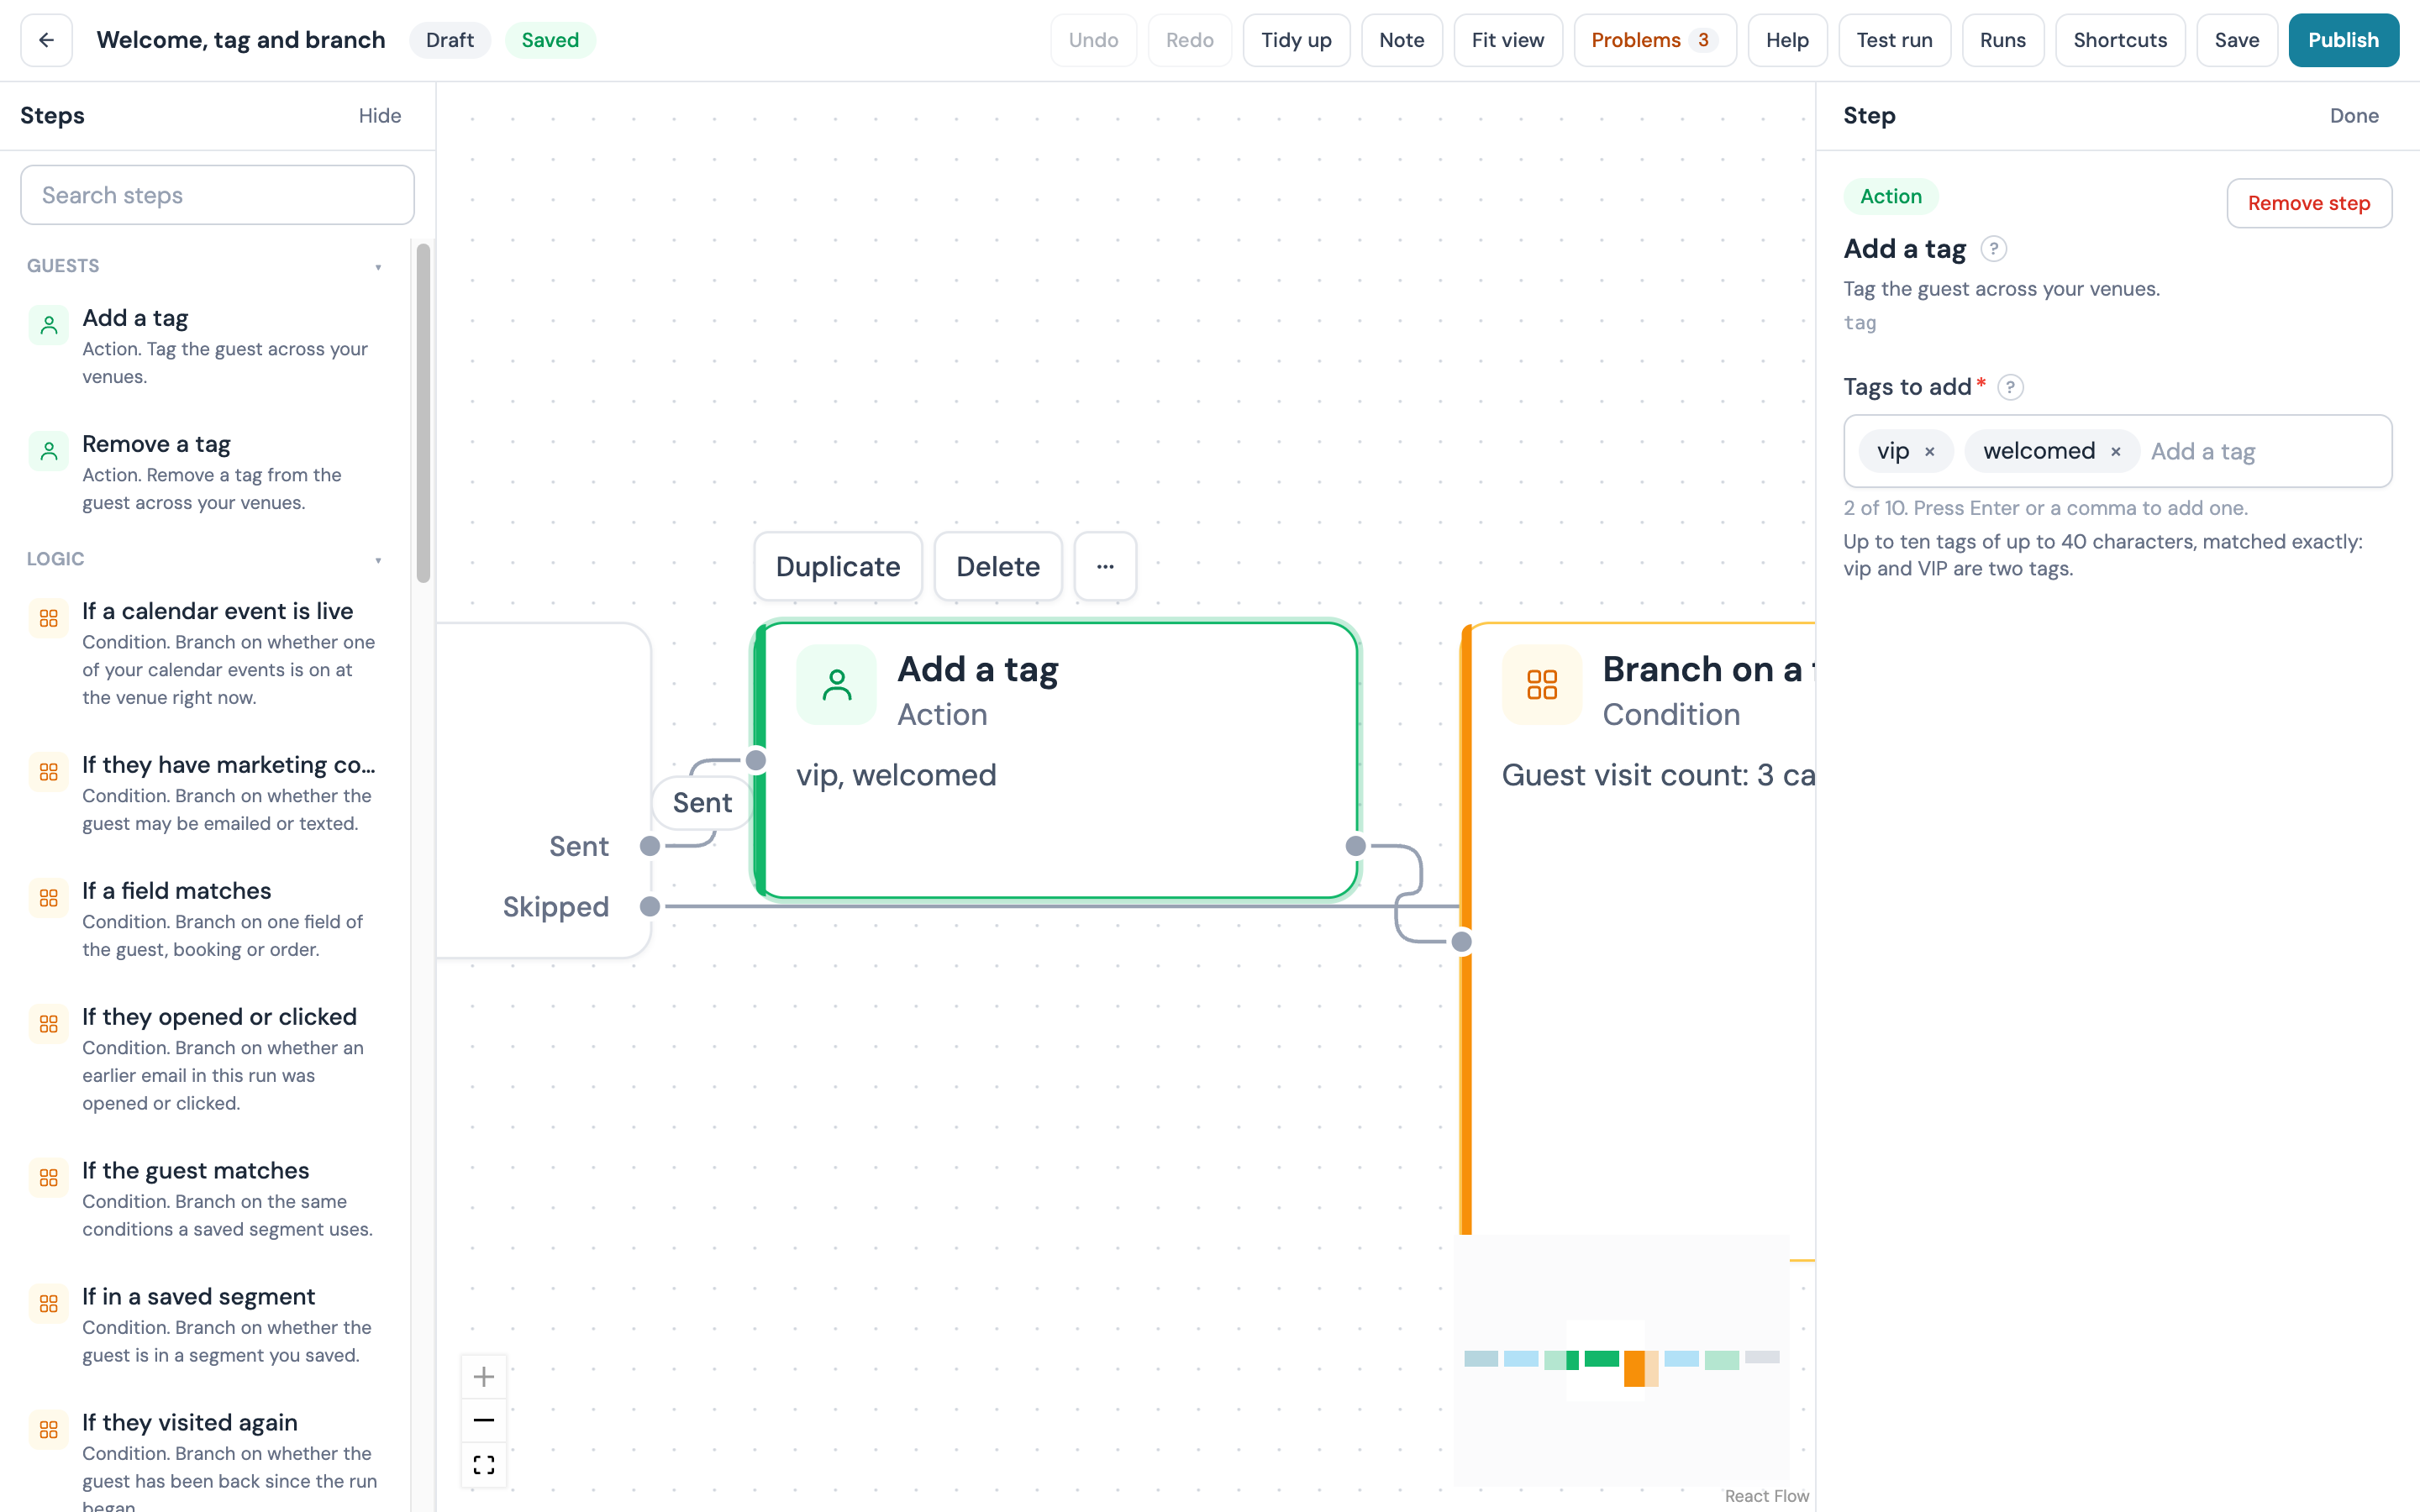Choose 'If a field matches' step title

(176, 891)
